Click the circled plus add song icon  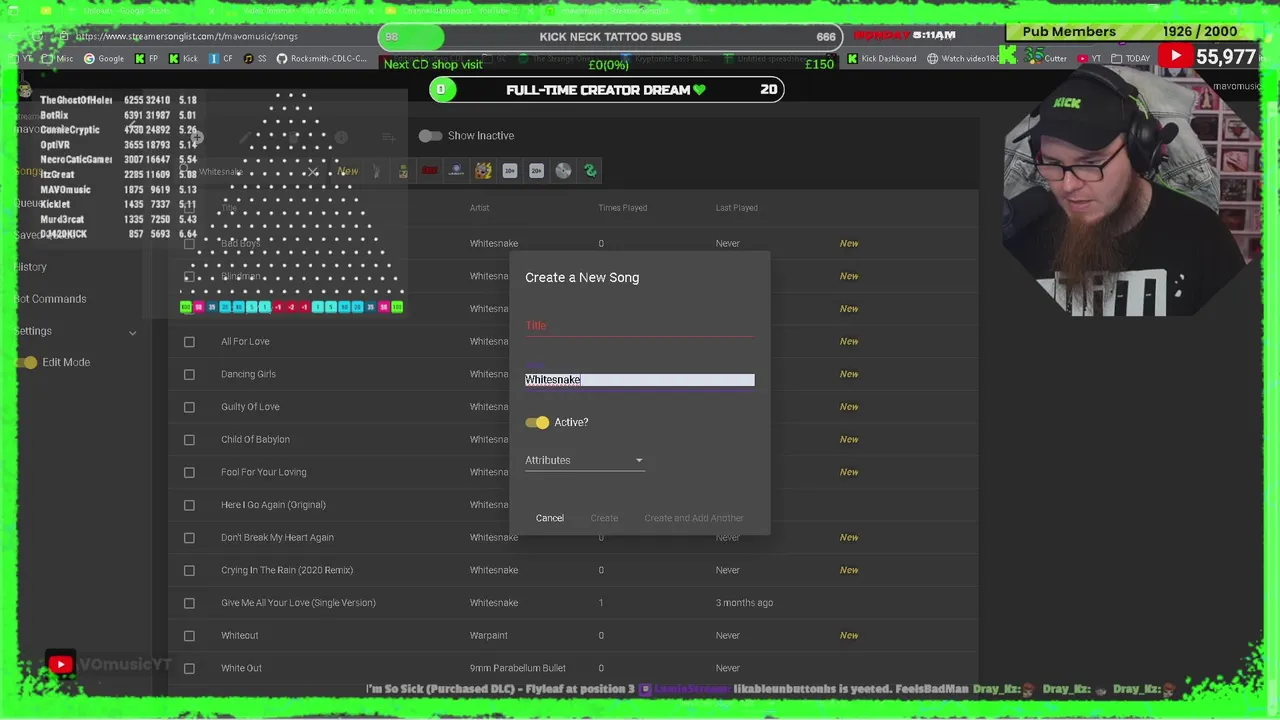coord(197,137)
